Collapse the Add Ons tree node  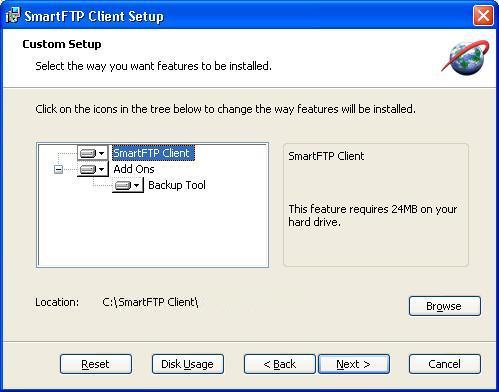point(58,169)
